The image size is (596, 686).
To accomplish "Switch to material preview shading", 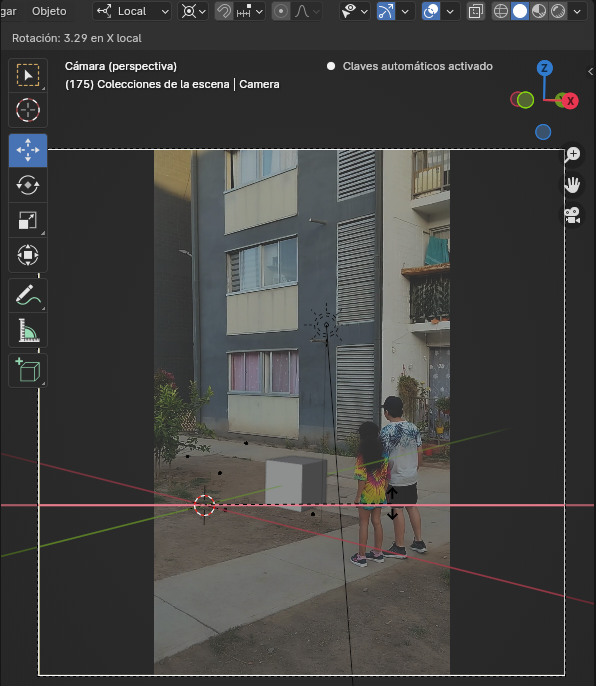I will (539, 11).
